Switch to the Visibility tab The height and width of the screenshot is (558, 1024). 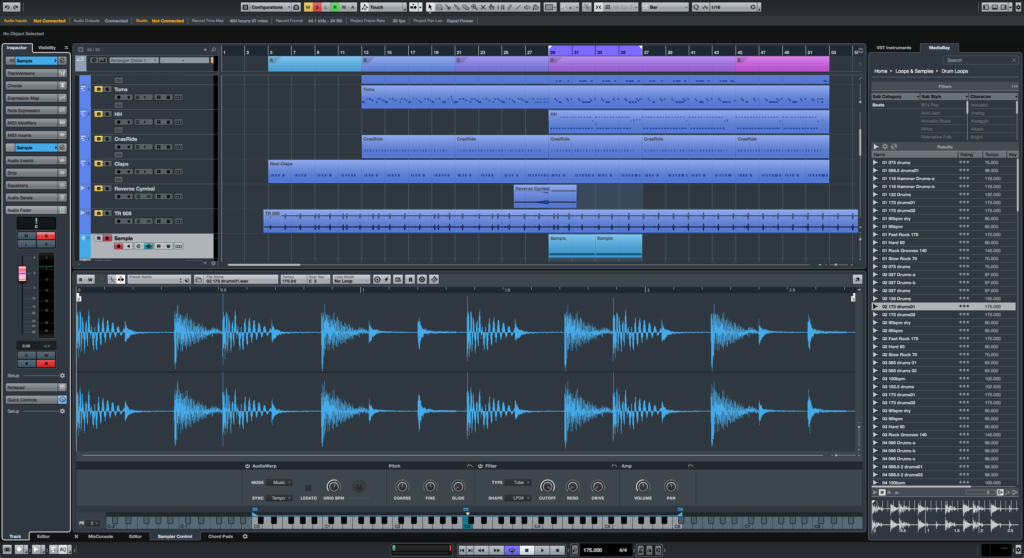[x=47, y=48]
